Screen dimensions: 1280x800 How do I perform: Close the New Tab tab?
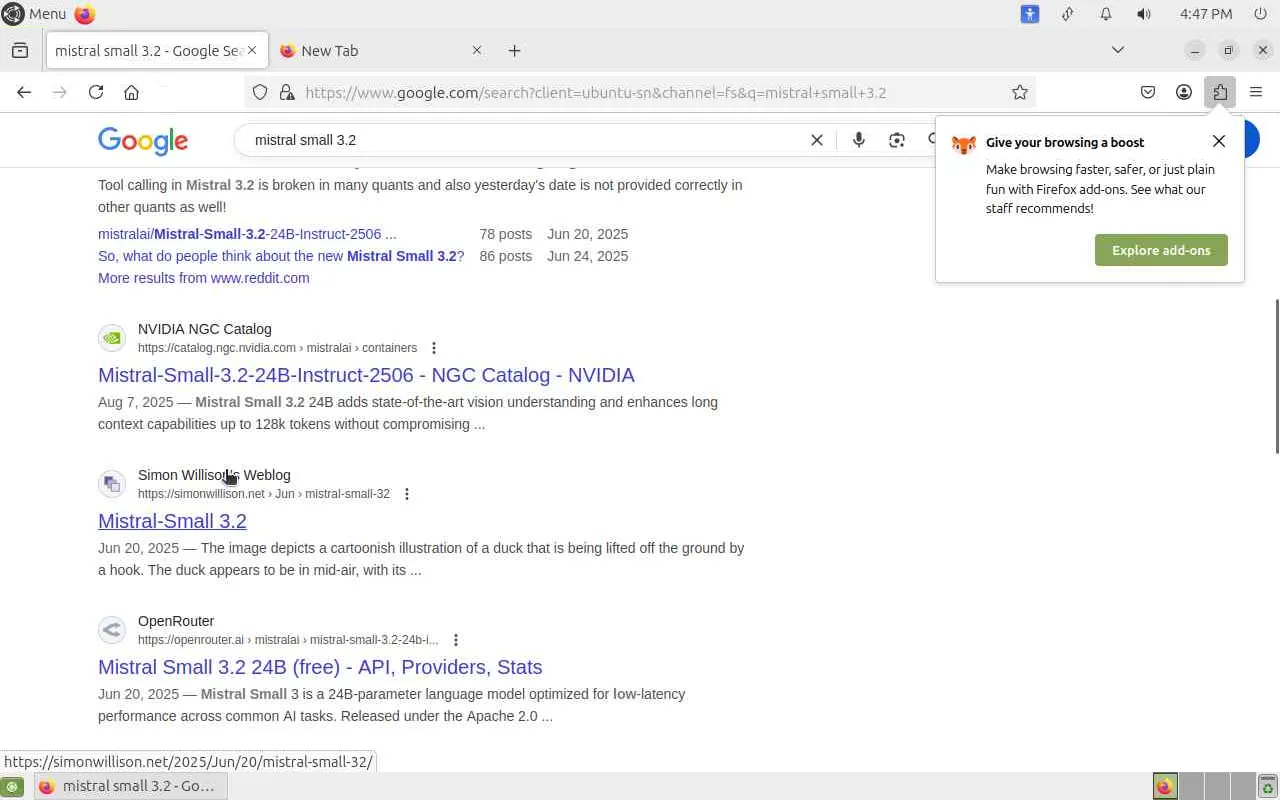click(x=477, y=50)
